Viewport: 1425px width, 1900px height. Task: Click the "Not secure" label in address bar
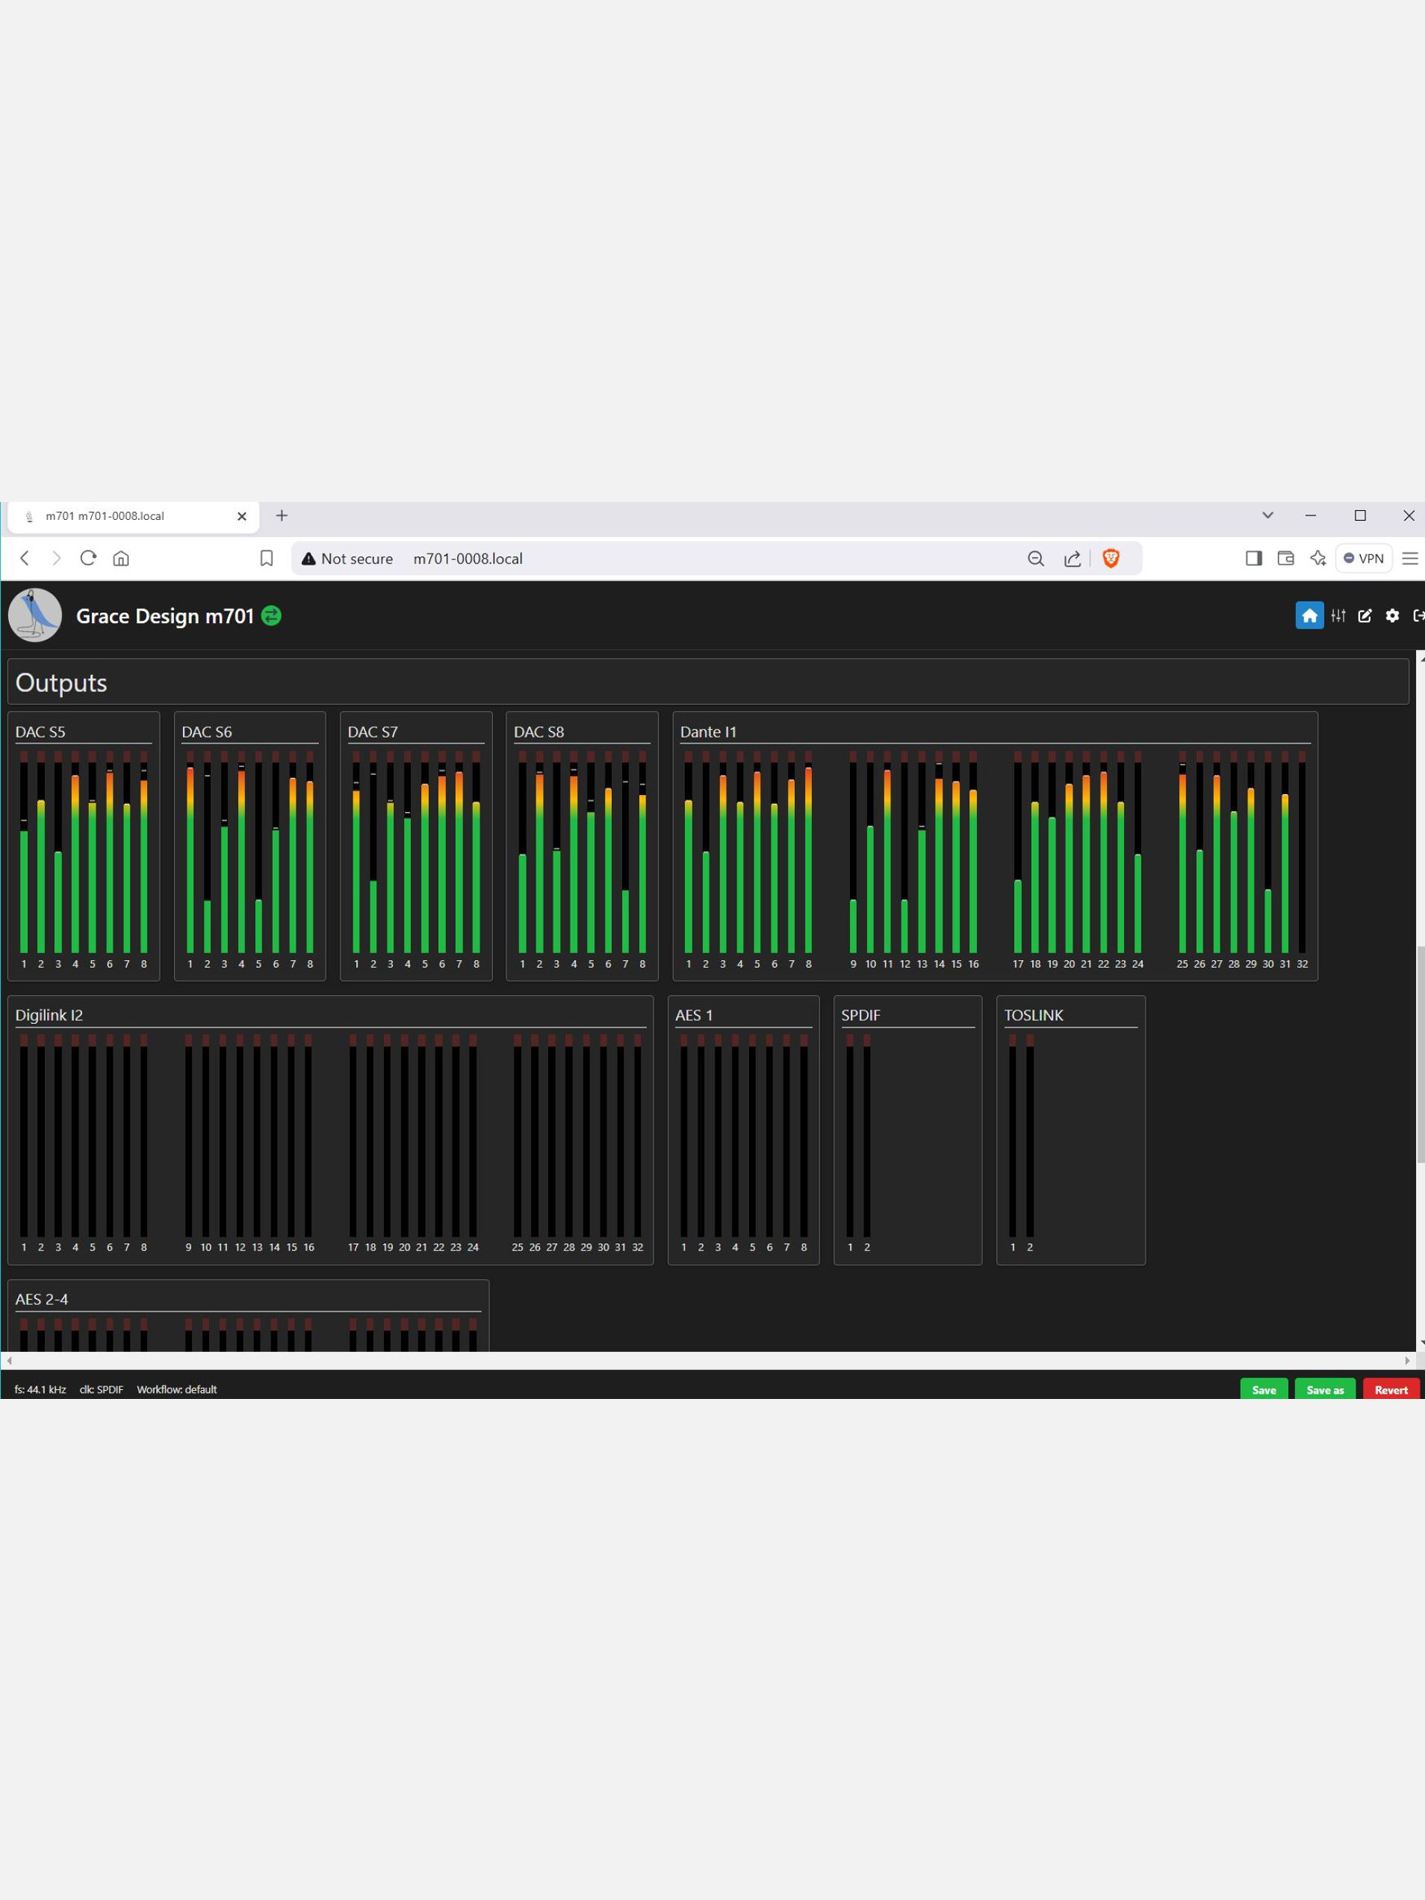click(x=357, y=559)
